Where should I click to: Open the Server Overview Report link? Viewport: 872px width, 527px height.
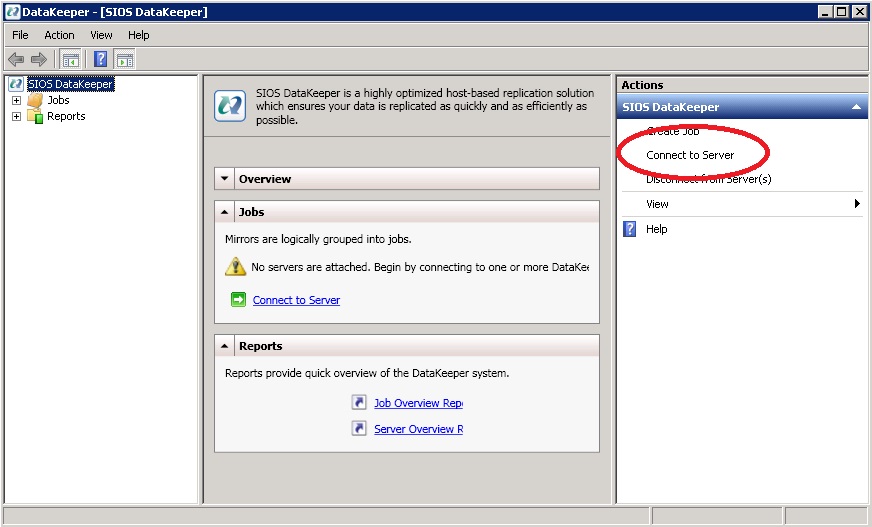(418, 429)
